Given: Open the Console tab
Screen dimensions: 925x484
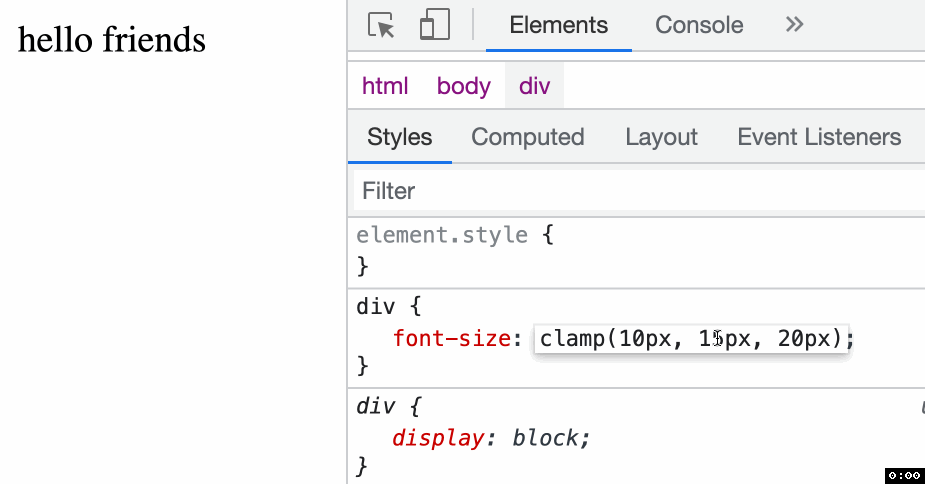Looking at the screenshot, I should [699, 25].
